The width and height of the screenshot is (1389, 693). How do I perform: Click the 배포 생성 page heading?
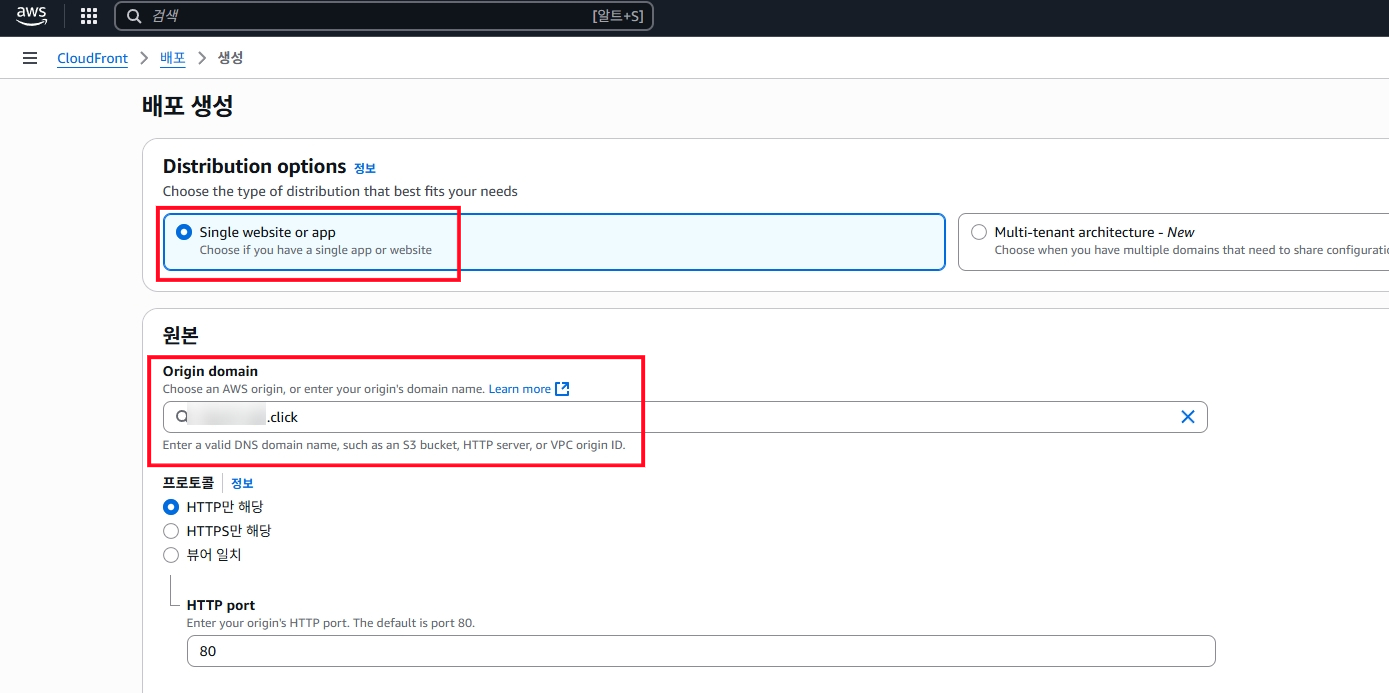(x=188, y=106)
